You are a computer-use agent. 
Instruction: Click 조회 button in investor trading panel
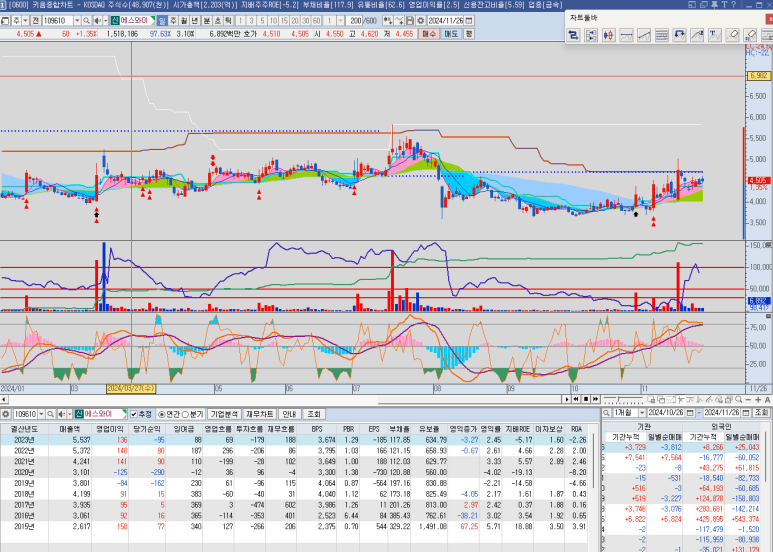coord(762,413)
